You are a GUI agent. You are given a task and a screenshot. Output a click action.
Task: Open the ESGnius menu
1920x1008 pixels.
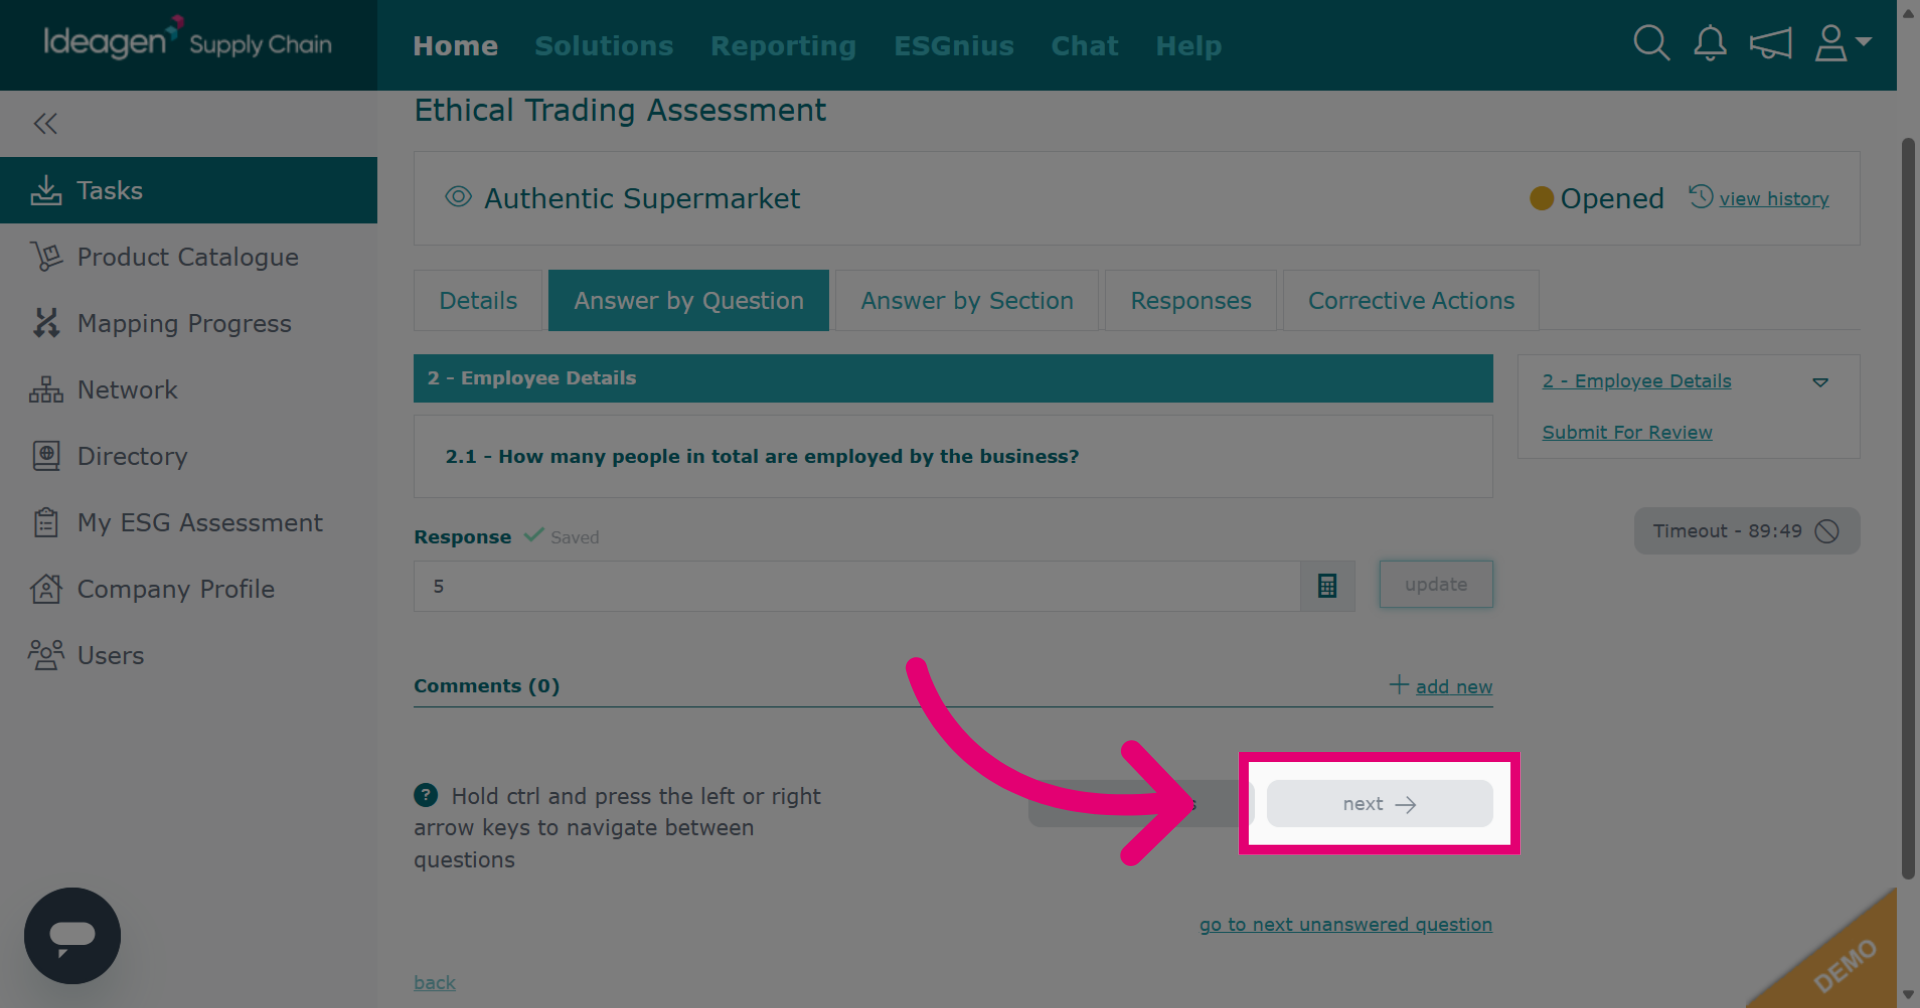954,46
